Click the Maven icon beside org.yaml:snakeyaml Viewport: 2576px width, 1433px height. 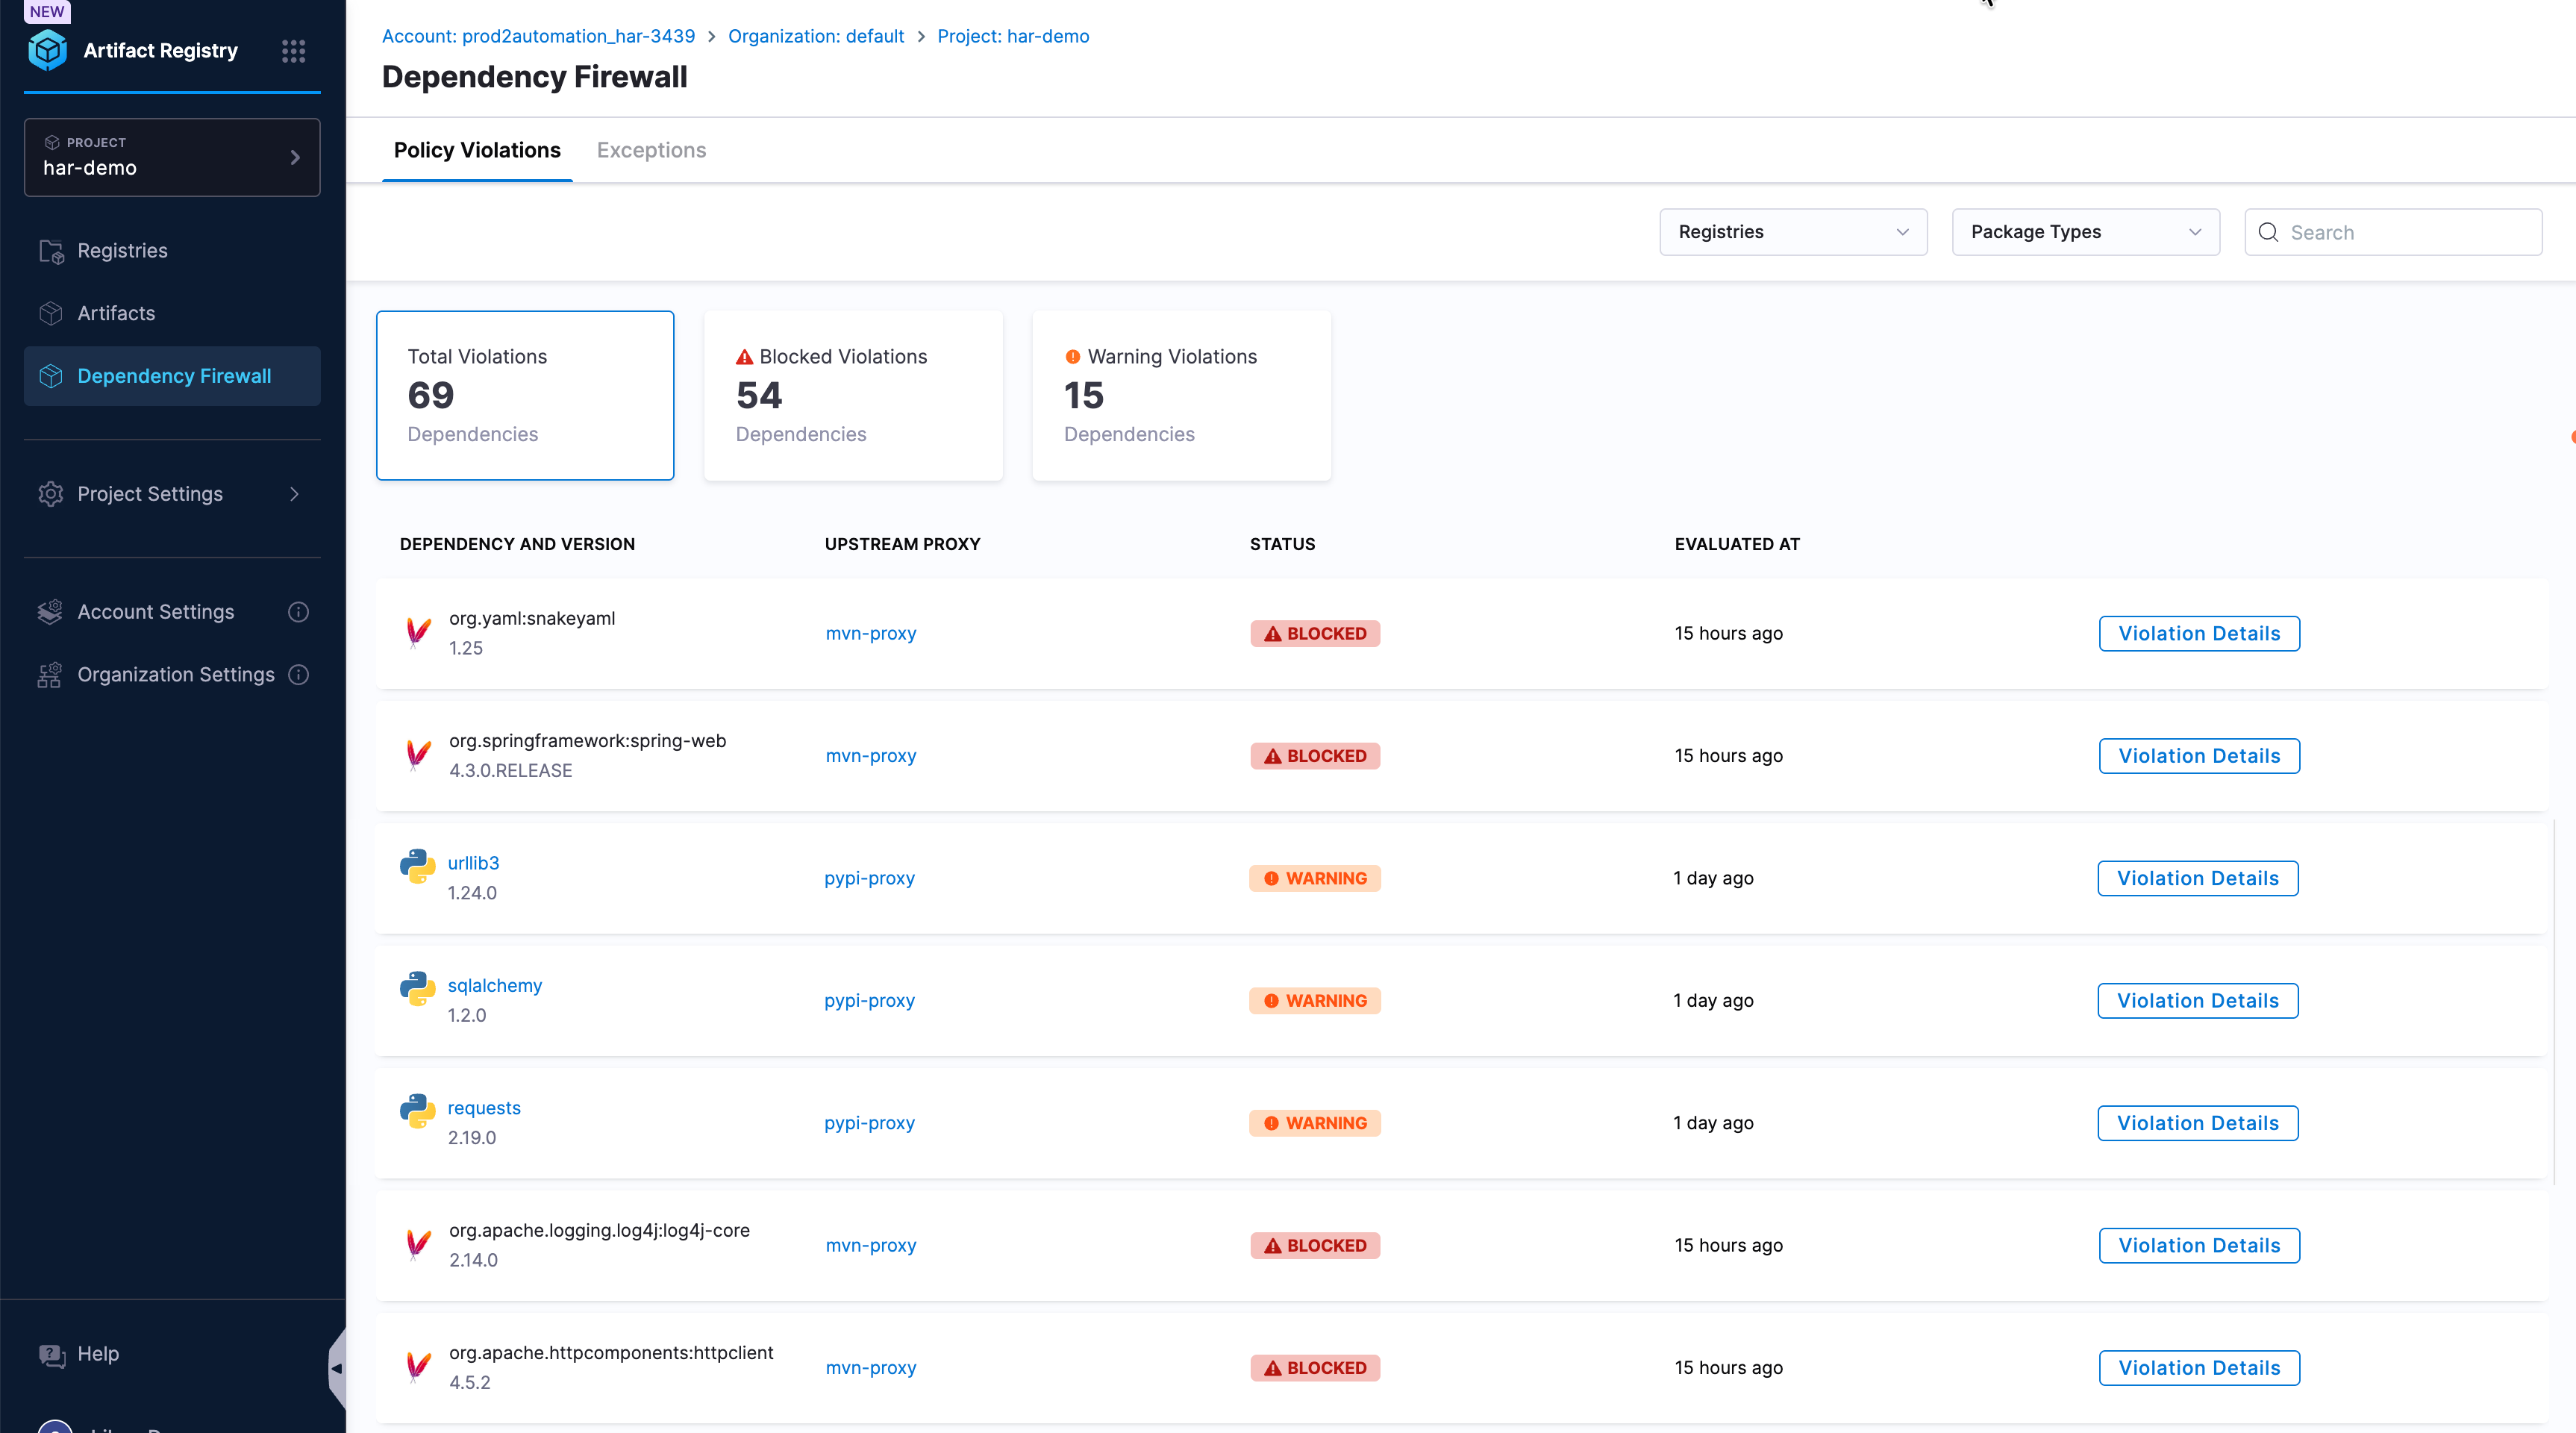419,633
